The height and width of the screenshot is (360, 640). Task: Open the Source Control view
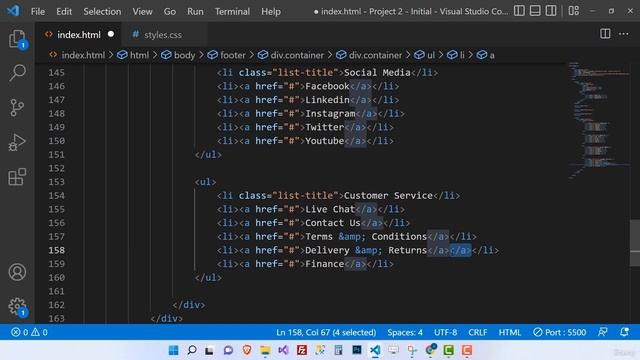pos(17,108)
